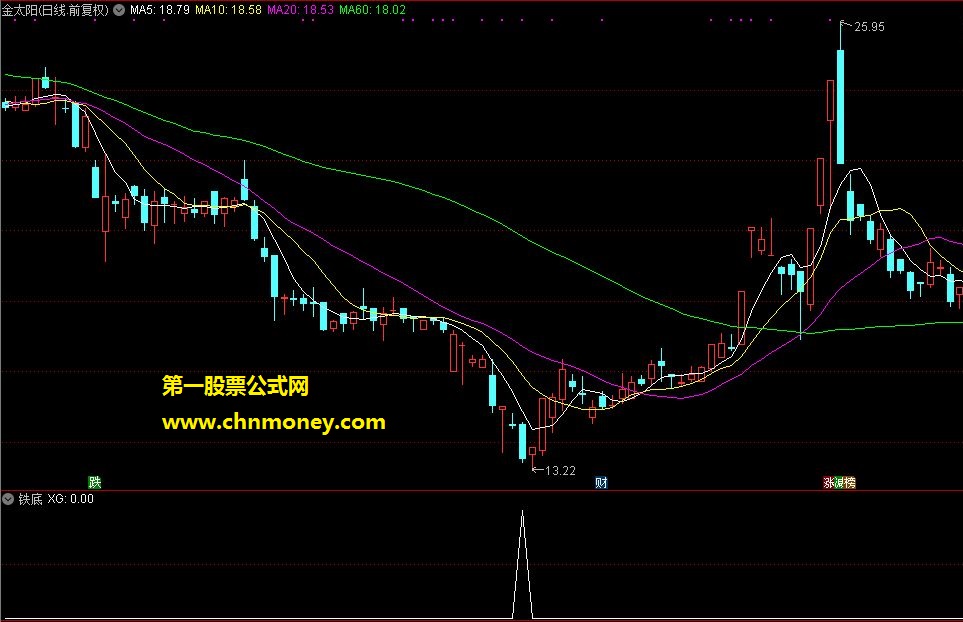Click the 金太阳(日线.前复权) stock title
Image resolution: width=963 pixels, height=622 pixels.
(x=55, y=10)
